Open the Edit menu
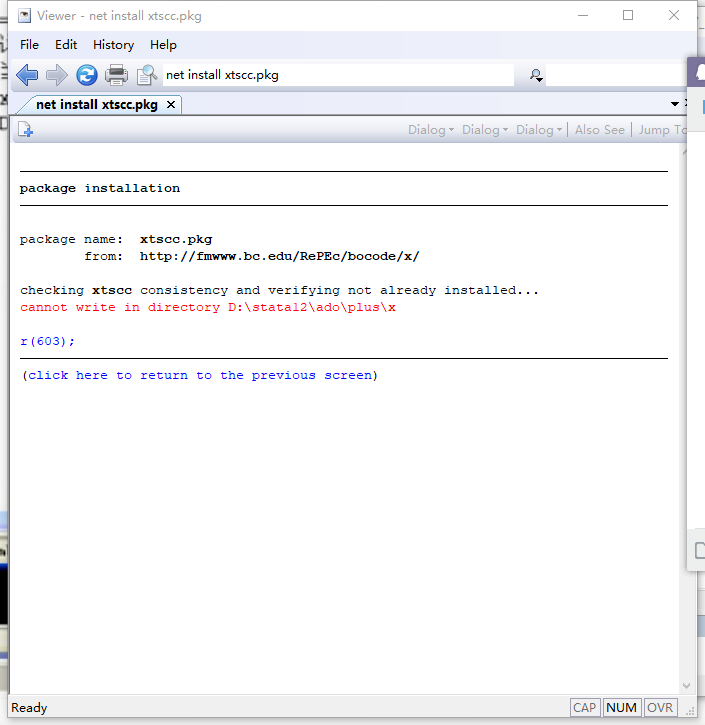The image size is (705, 725). pos(66,45)
